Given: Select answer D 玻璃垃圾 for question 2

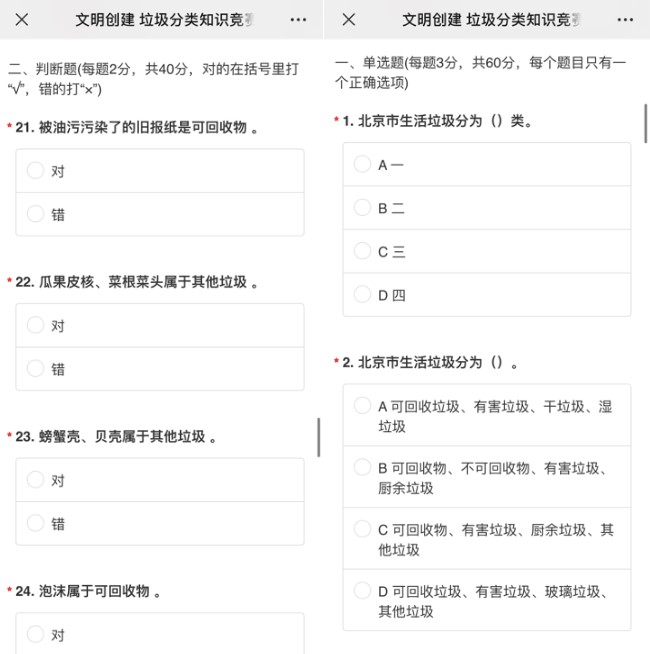Looking at the screenshot, I should 362,591.
